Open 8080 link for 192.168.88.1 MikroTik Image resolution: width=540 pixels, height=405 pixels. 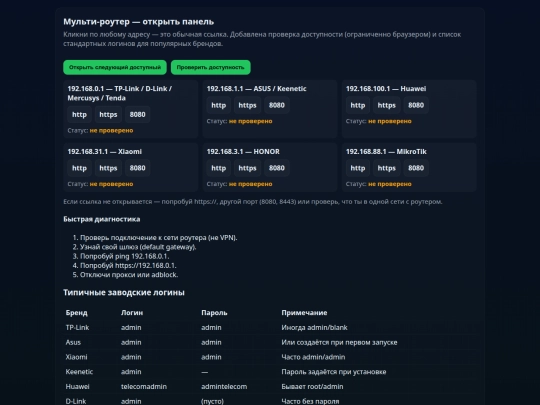click(416, 168)
